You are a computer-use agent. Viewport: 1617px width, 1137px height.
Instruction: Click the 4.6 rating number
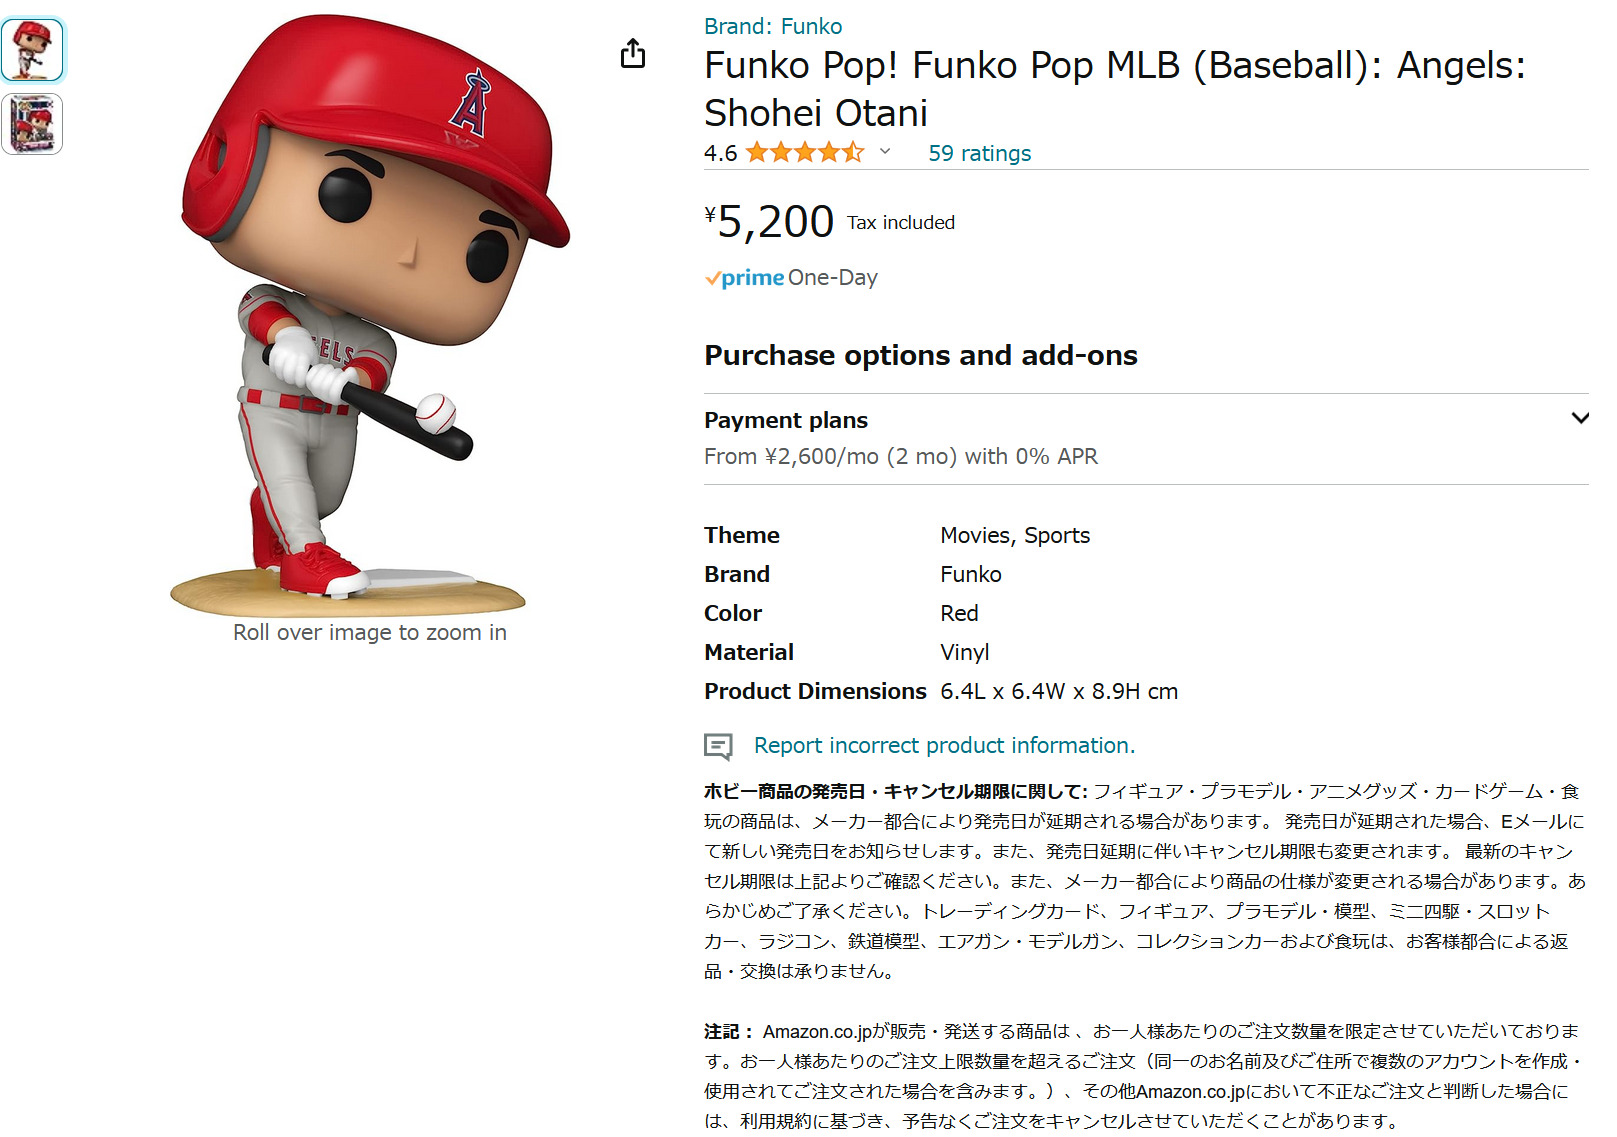(720, 153)
